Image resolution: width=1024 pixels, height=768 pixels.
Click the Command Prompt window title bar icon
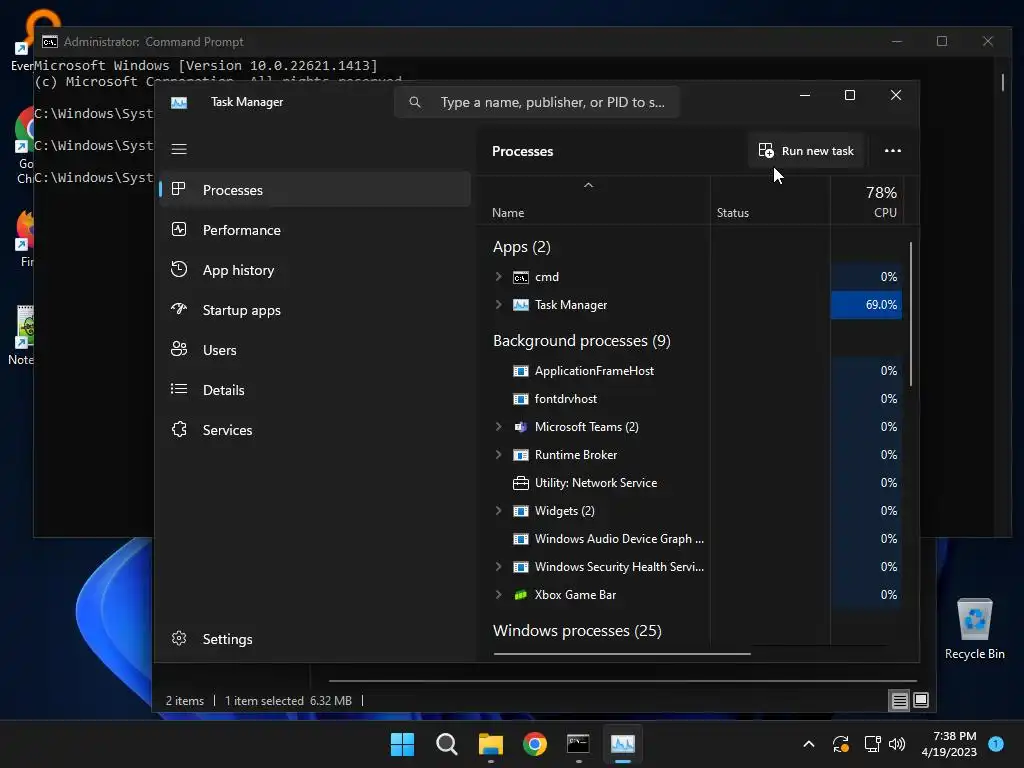pos(50,42)
